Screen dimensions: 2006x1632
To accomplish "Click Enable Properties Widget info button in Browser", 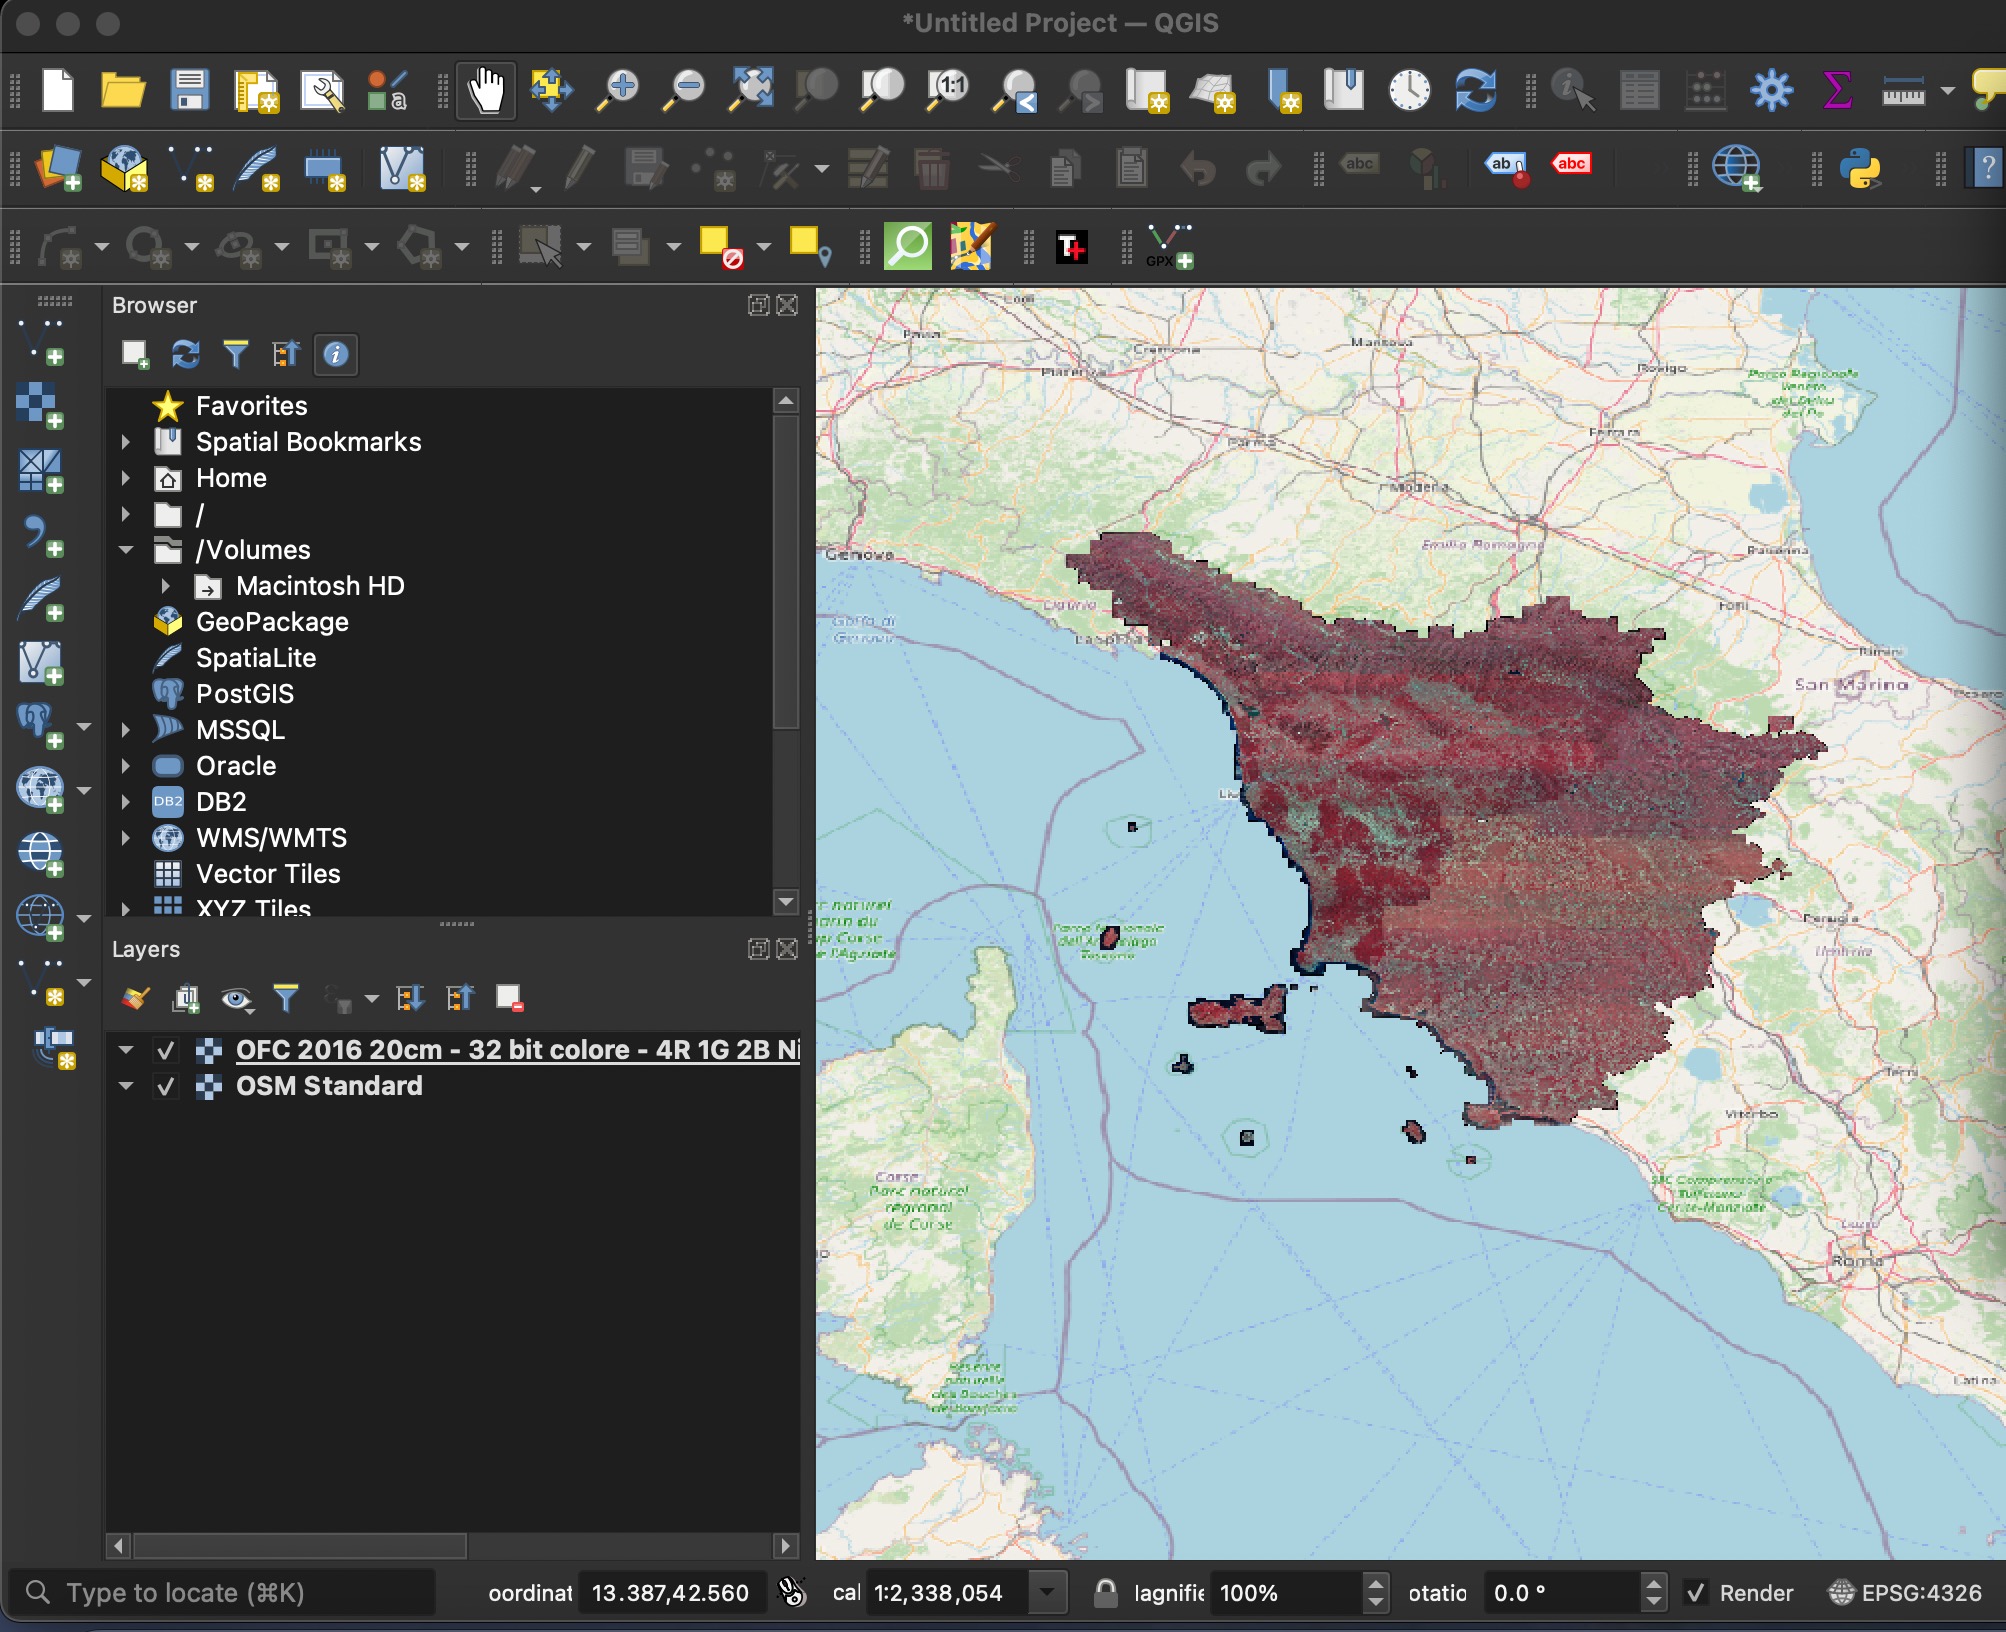I will pos(336,354).
